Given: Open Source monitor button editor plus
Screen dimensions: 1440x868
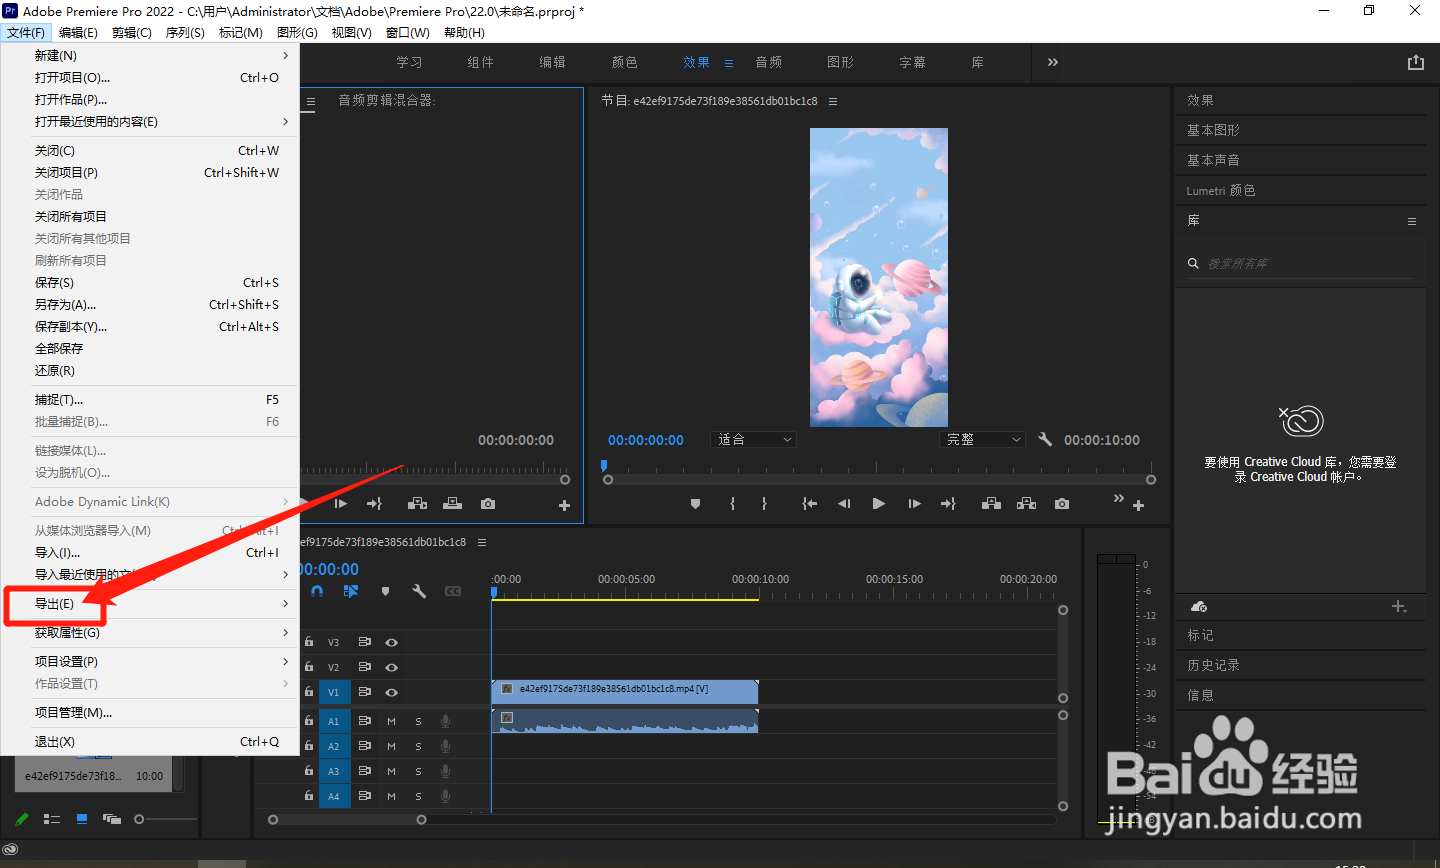Looking at the screenshot, I should tap(564, 506).
